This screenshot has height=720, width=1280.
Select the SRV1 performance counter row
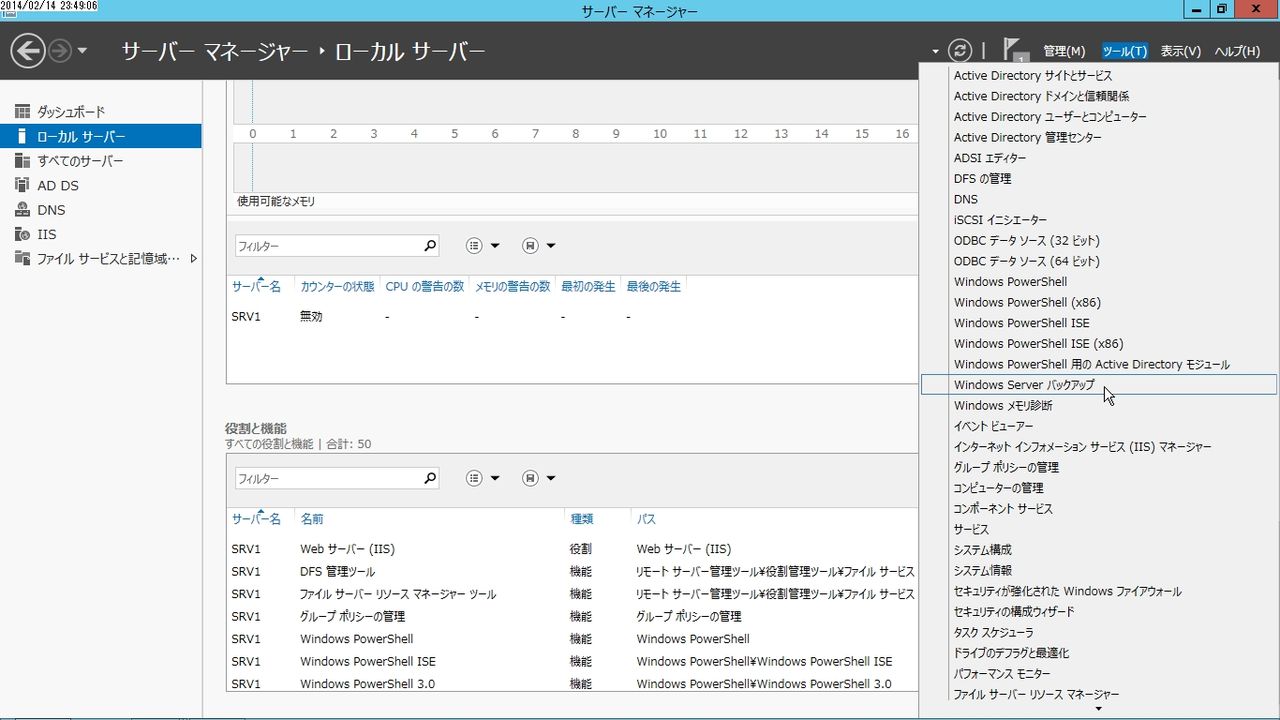pyautogui.click(x=572, y=316)
